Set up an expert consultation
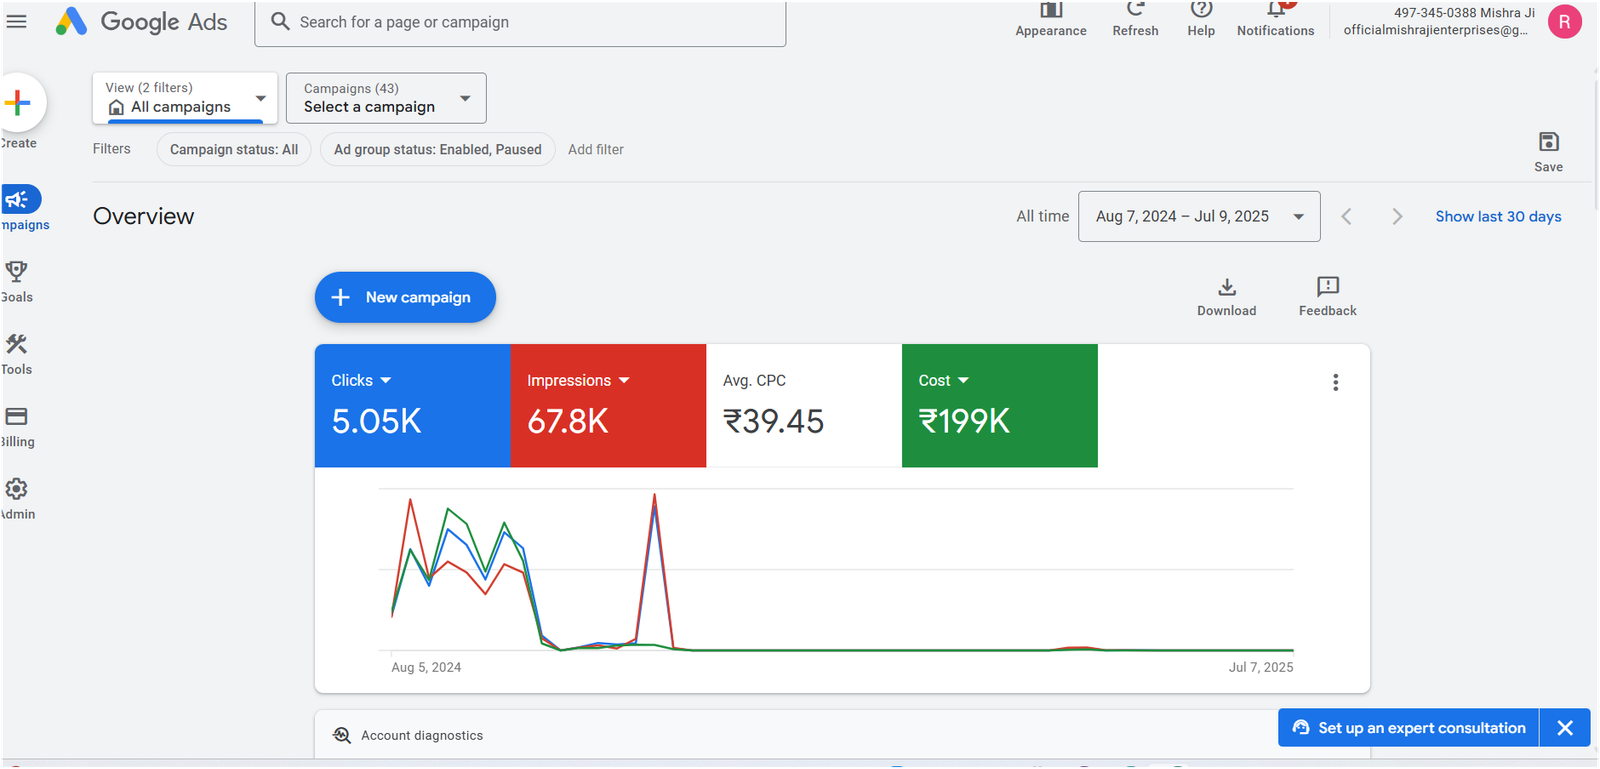The width and height of the screenshot is (1600, 769). 1409,728
